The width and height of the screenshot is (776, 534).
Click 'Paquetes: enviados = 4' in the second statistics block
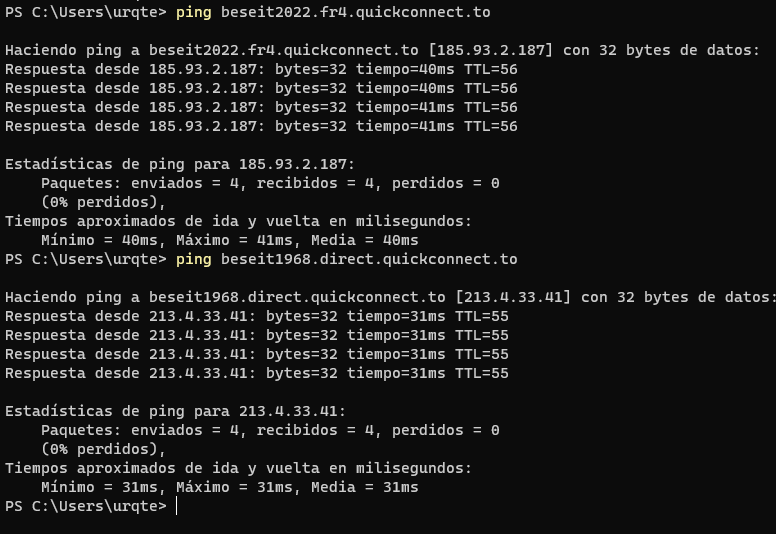point(140,430)
